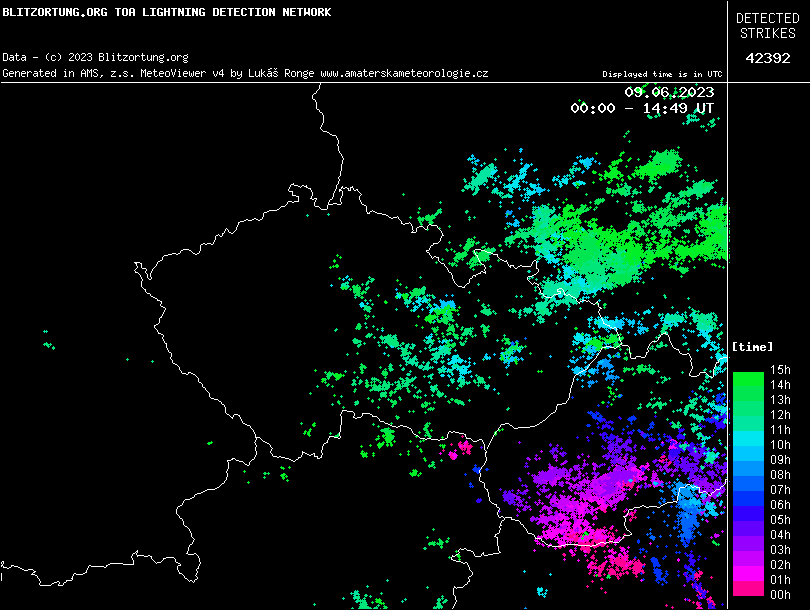The image size is (810, 610).
Task: Click the 04h legend label
Action: 780,535
